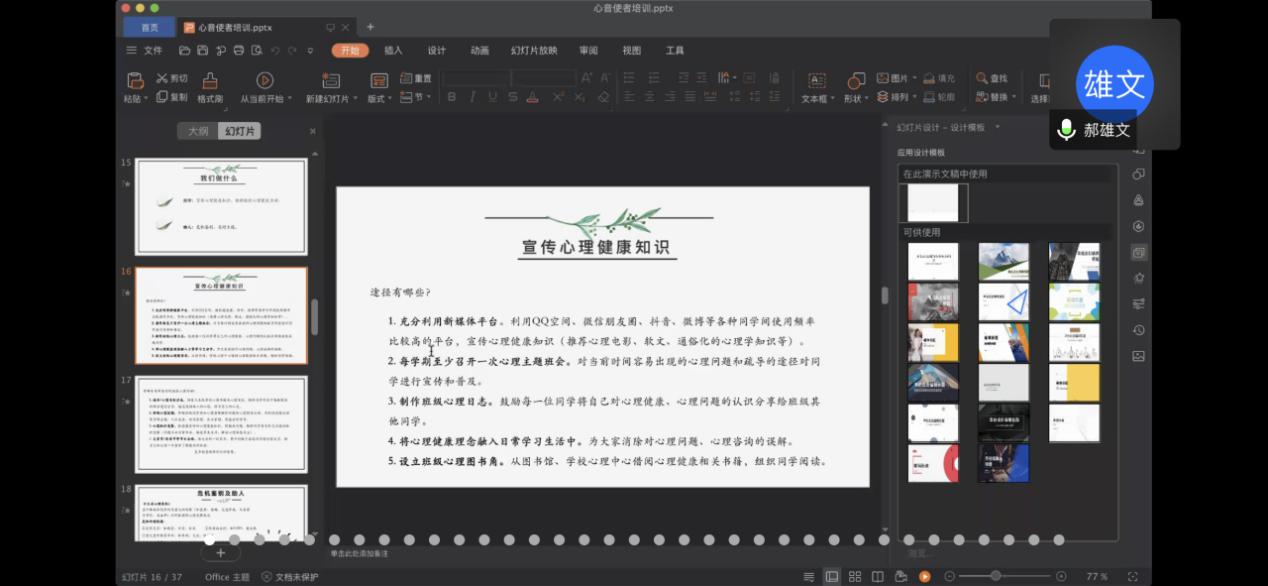This screenshot has width=1268, height=586.
Task: Switch to the Outline (大纲) tab
Action: click(198, 131)
